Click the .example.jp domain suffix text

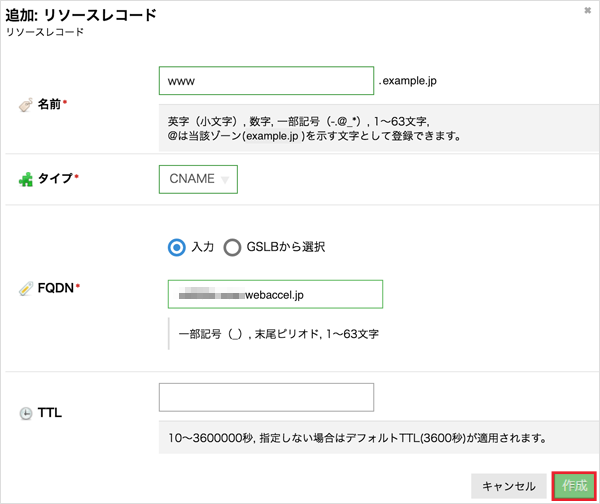[x=410, y=80]
